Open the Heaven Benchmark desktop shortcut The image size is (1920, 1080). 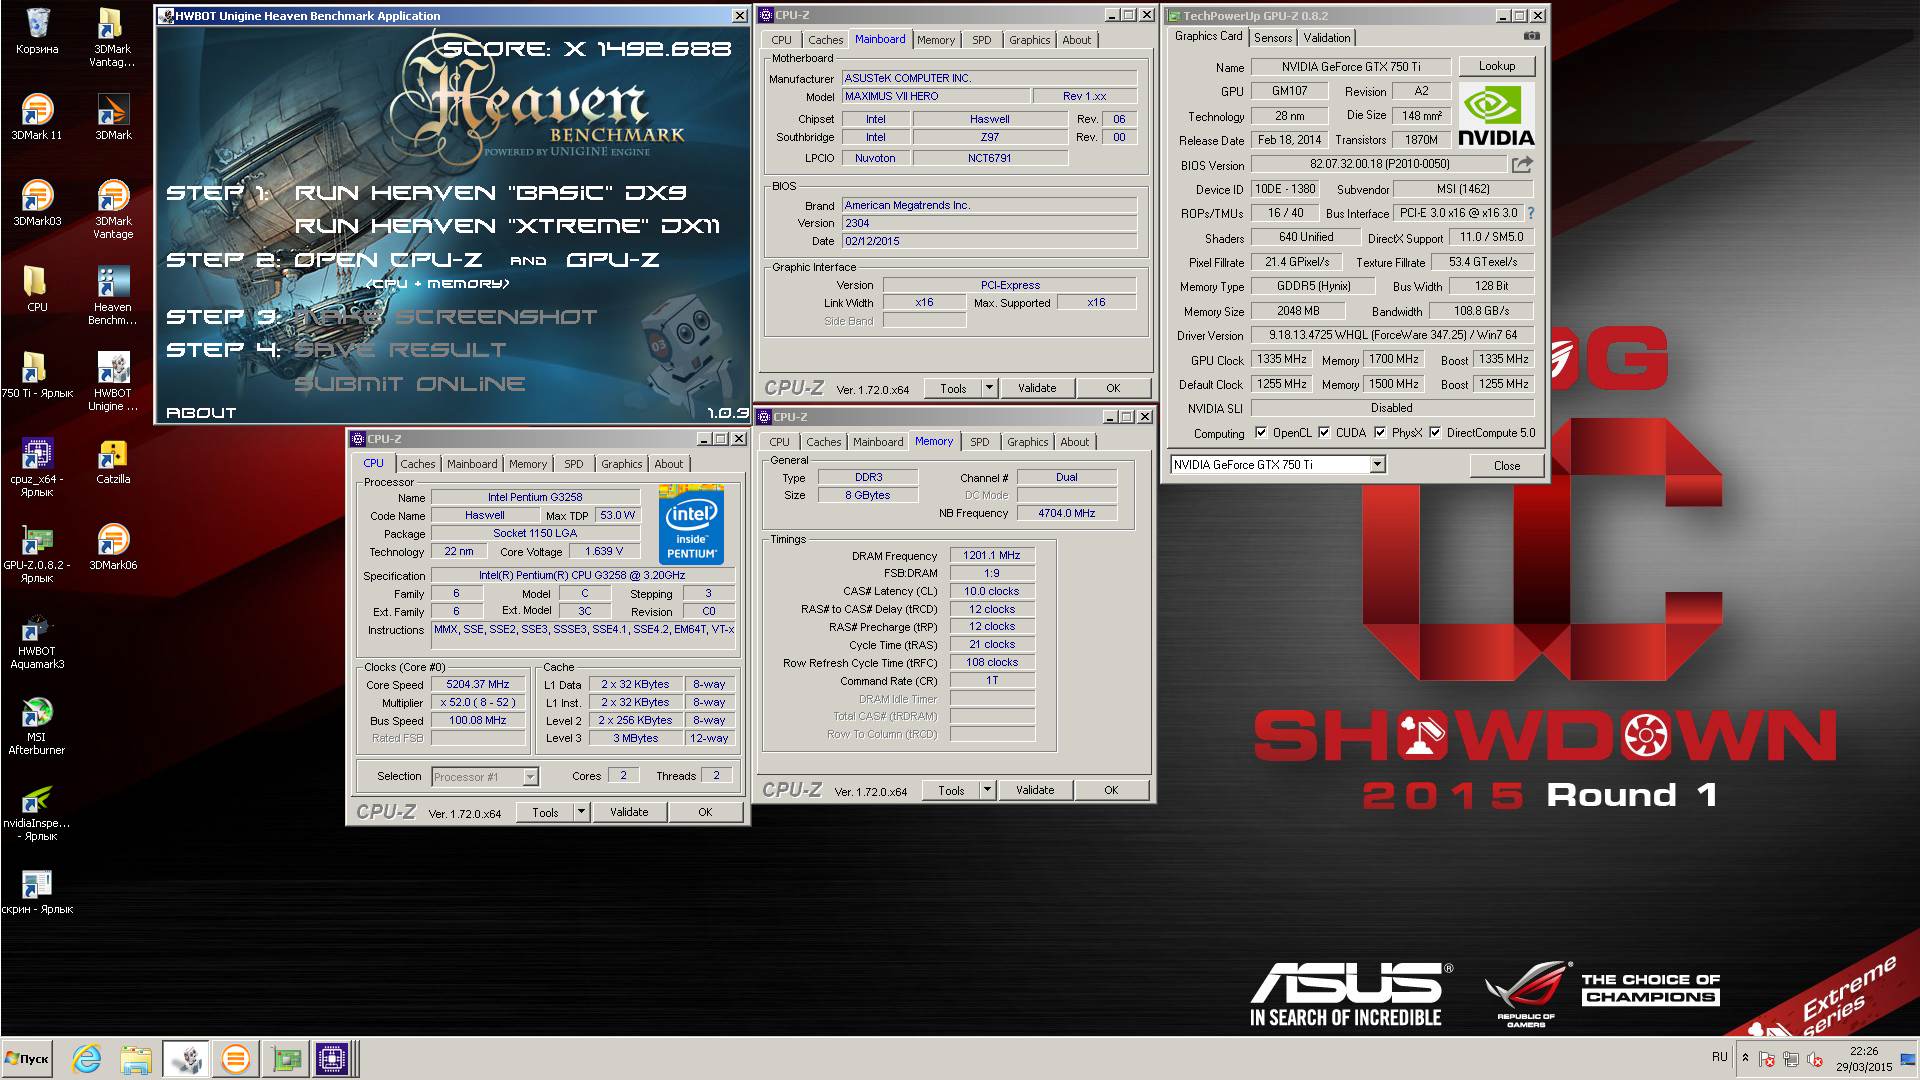click(113, 295)
